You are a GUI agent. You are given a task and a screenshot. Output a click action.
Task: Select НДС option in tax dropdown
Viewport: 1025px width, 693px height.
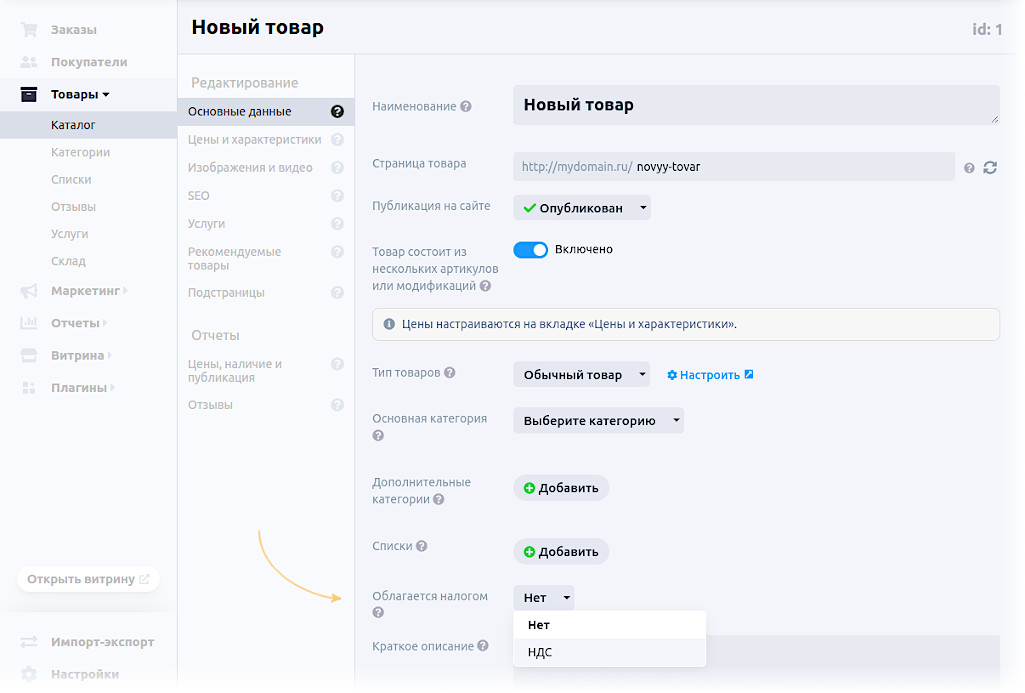click(x=540, y=652)
